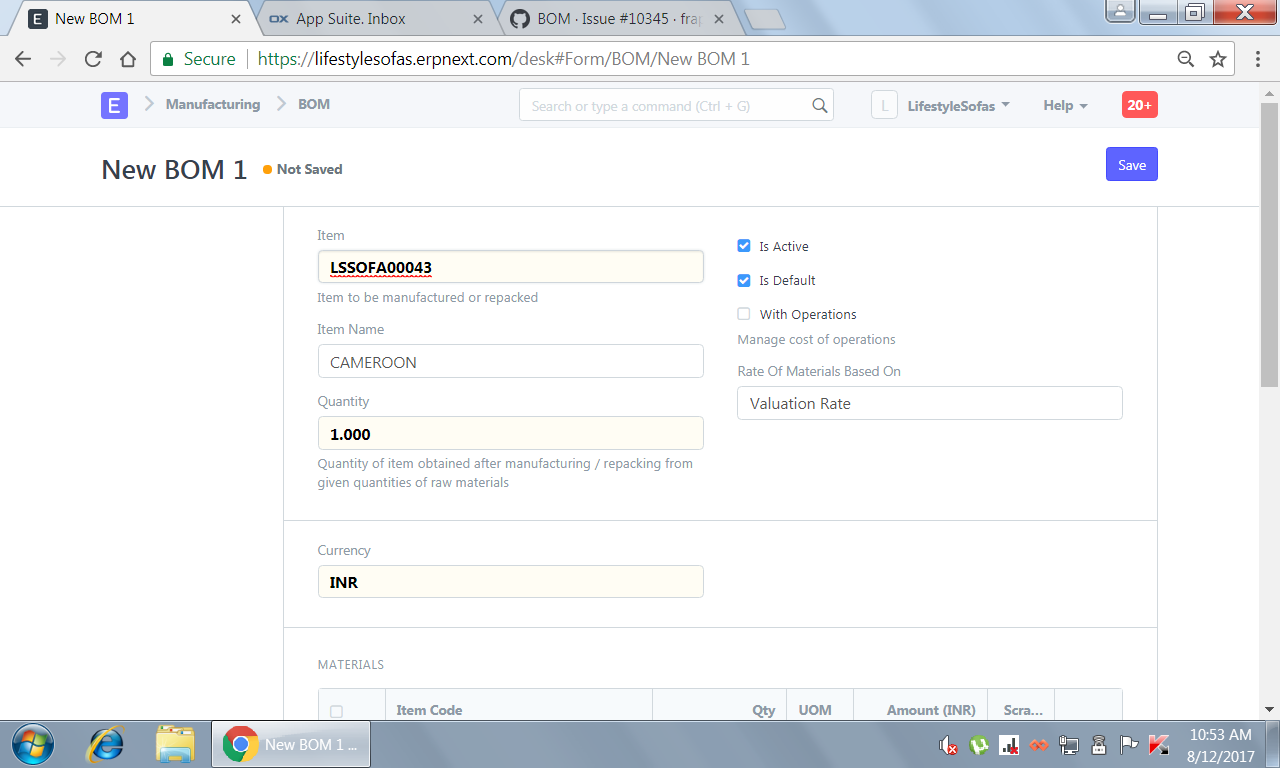Open uTorrent from the system tray

tap(975, 745)
